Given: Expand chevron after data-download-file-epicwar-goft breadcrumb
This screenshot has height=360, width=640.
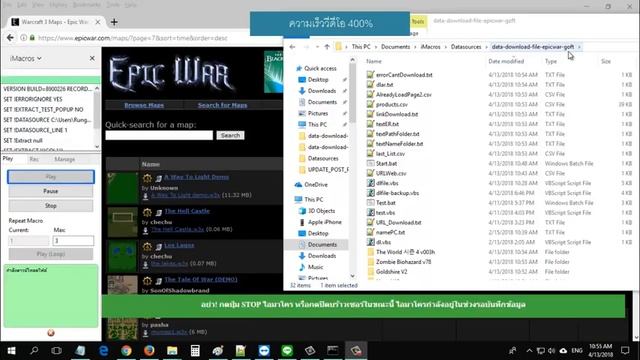Looking at the screenshot, I should (579, 47).
